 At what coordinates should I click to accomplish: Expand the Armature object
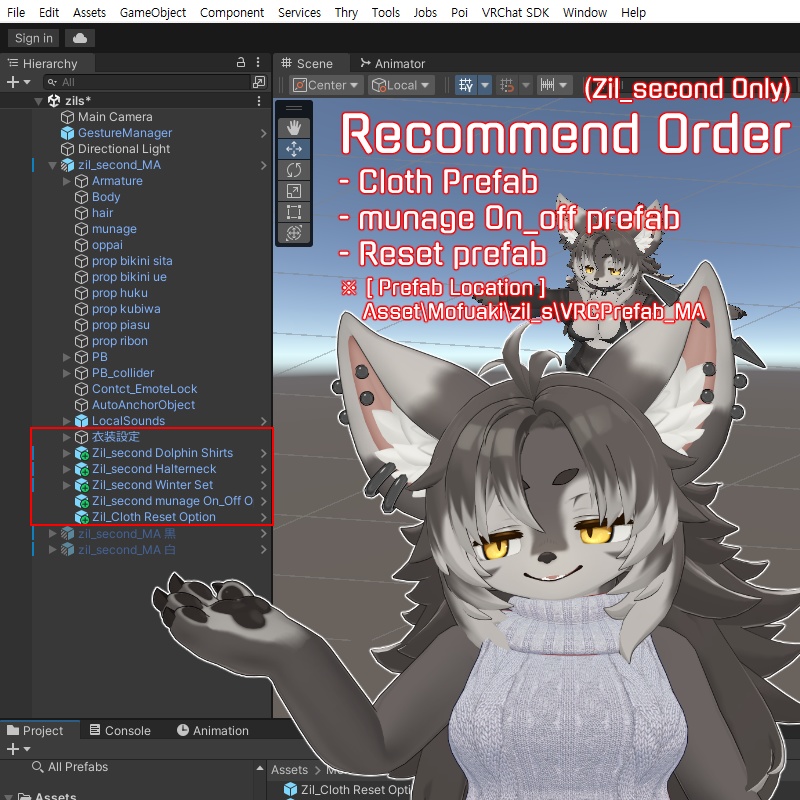pos(66,181)
